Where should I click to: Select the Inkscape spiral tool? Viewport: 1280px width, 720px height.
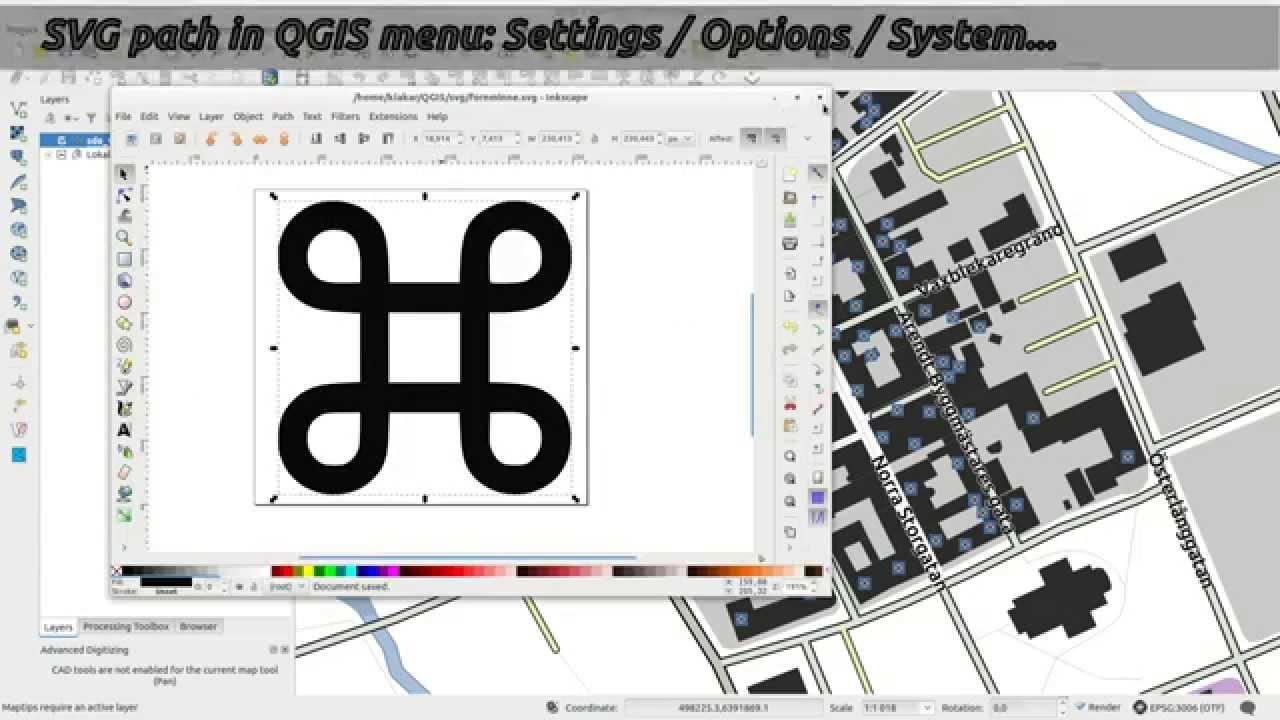pos(124,344)
